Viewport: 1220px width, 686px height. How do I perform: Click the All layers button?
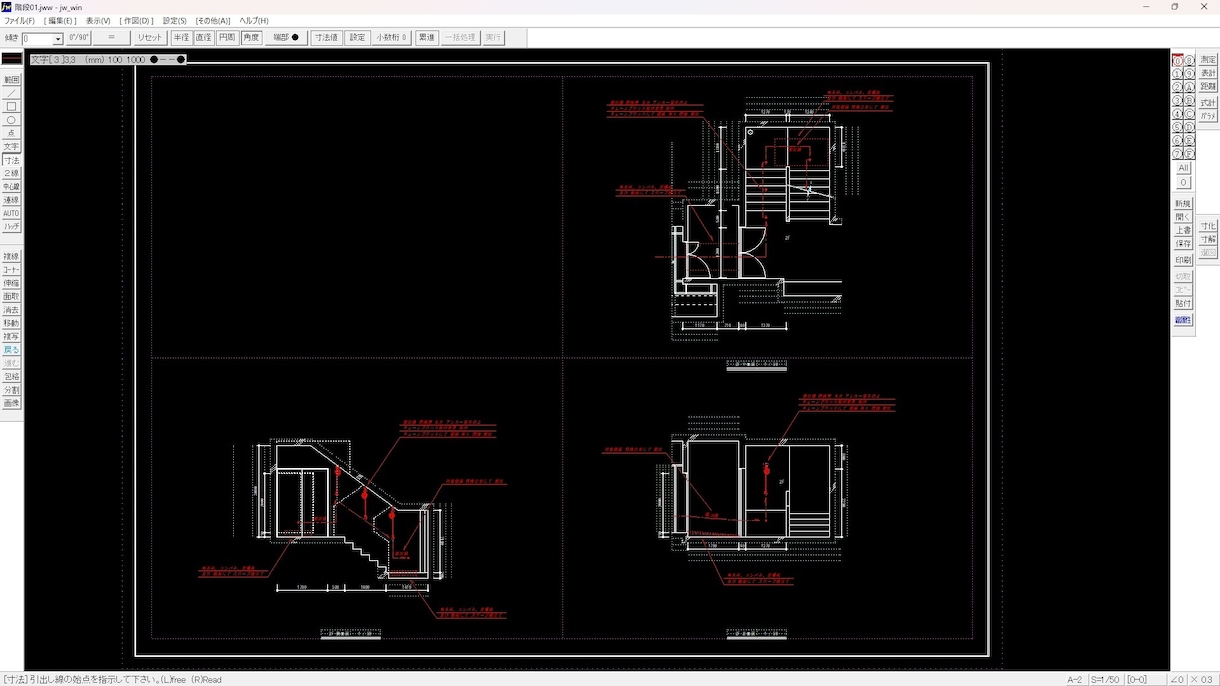click(1183, 168)
